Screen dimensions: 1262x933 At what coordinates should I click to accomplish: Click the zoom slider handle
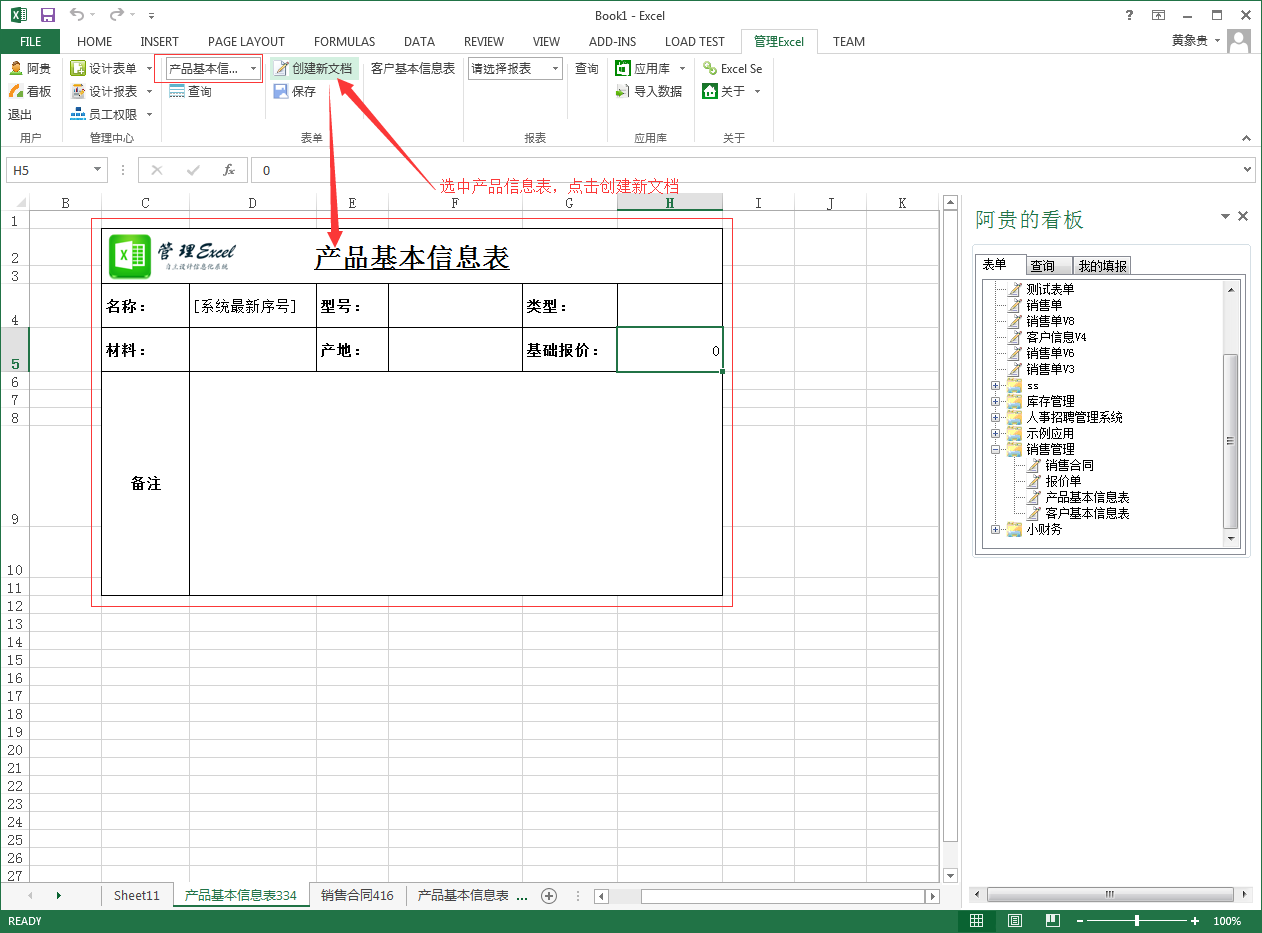tap(1137, 921)
